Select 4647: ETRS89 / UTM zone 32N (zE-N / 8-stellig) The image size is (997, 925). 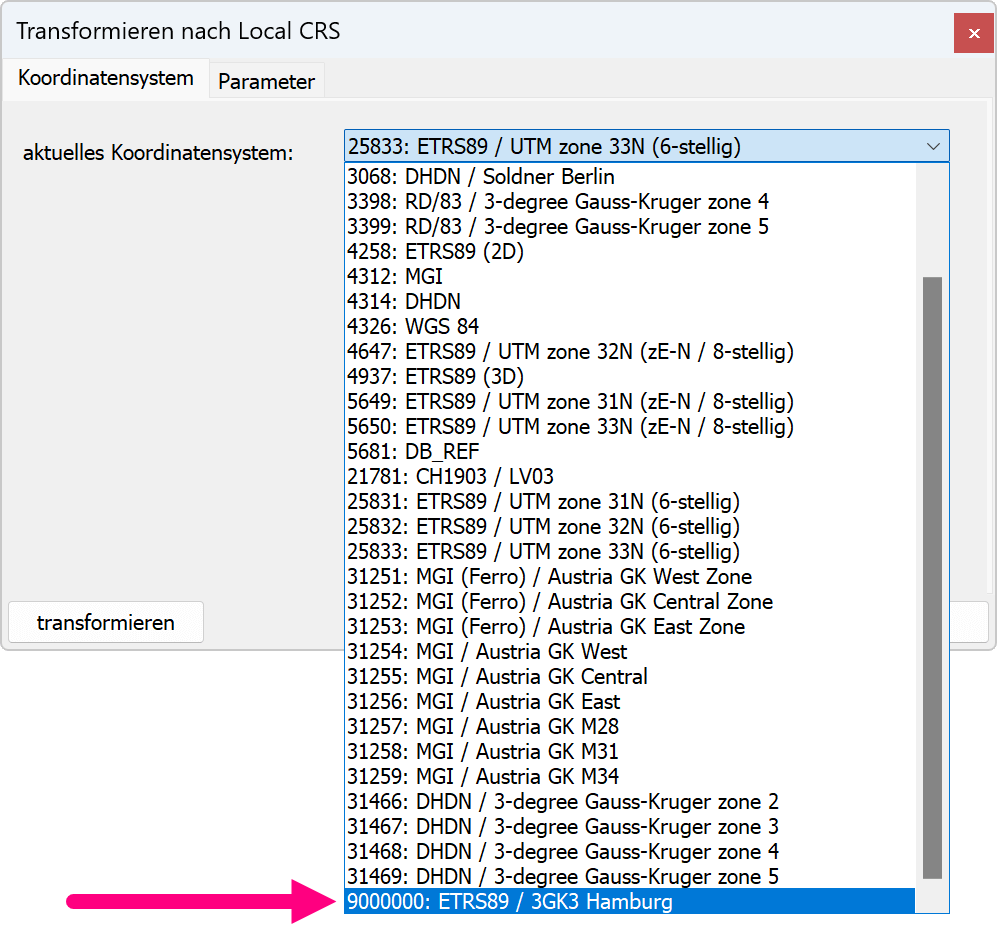[x=570, y=351]
